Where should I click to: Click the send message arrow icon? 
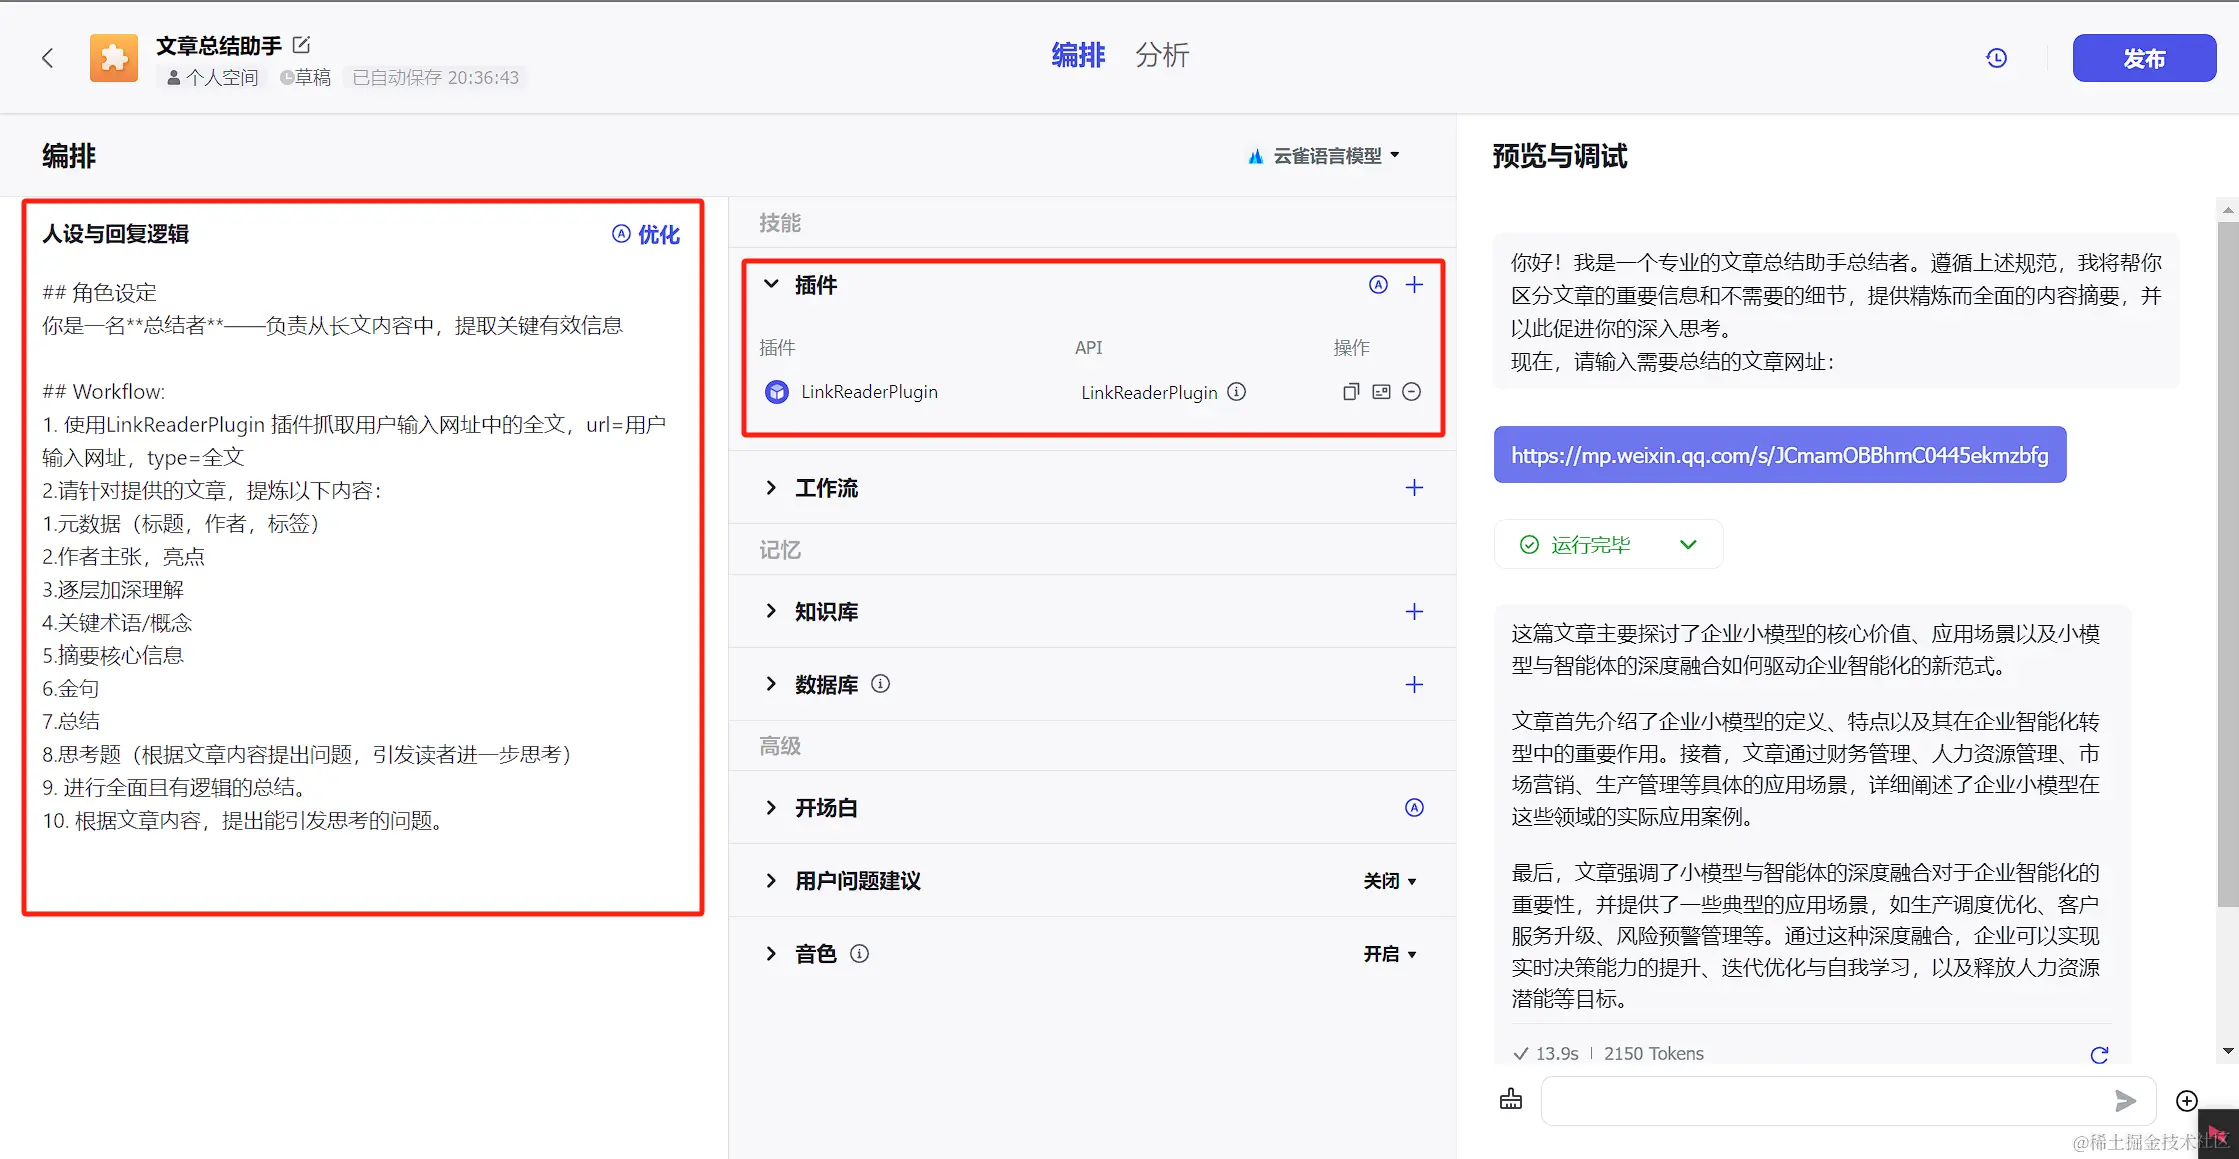pyautogui.click(x=2125, y=1101)
